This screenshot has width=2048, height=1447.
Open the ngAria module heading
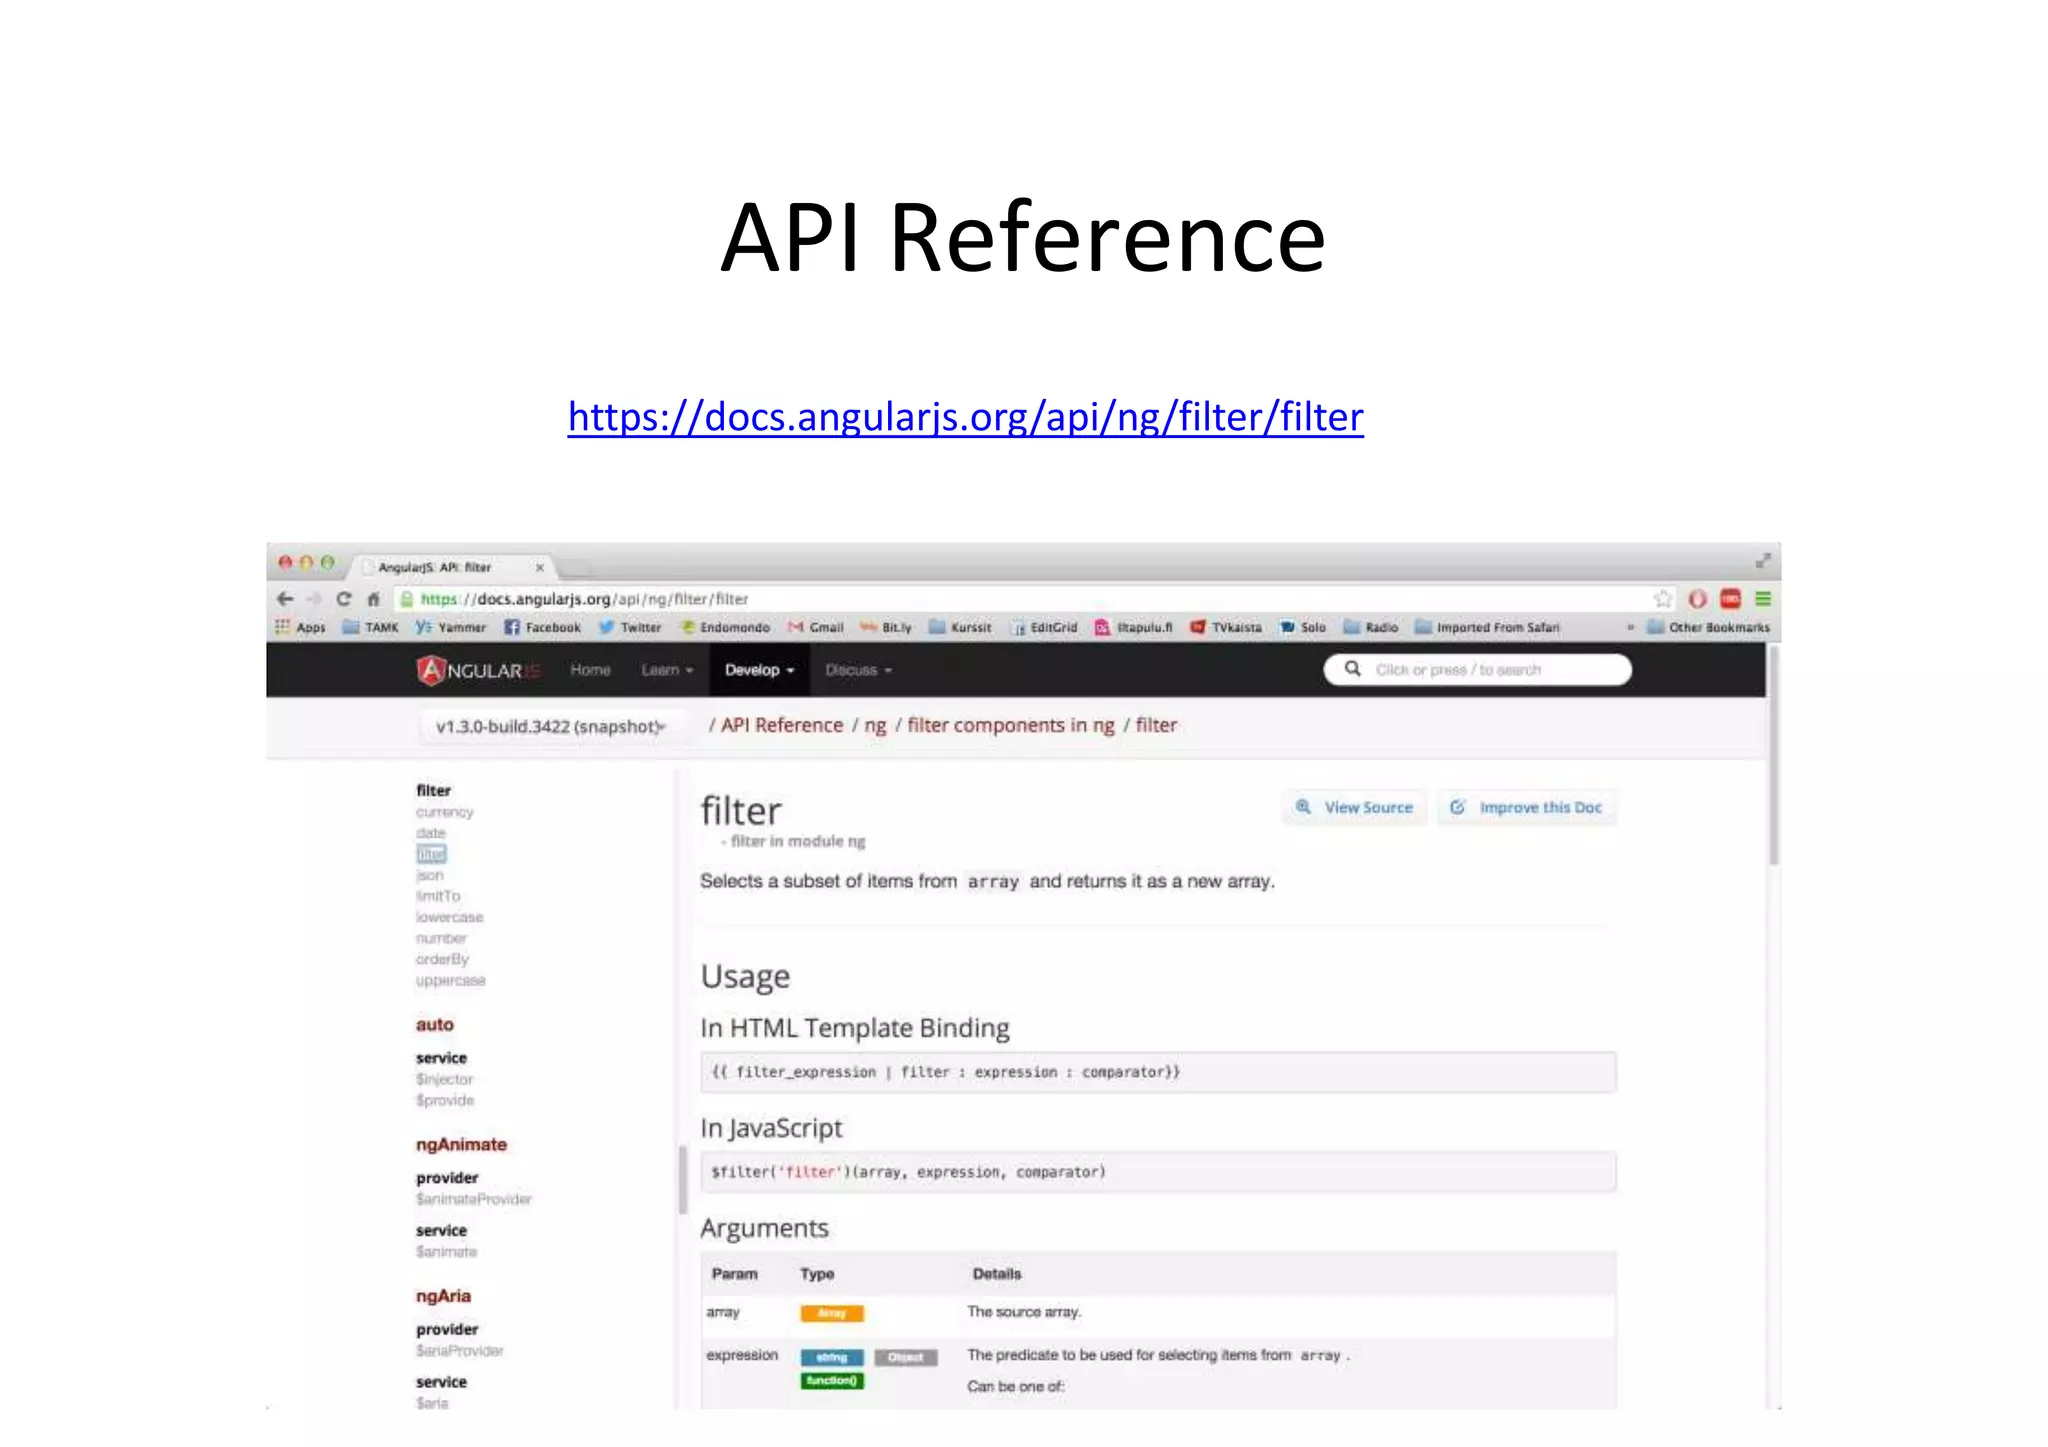coord(444,1296)
